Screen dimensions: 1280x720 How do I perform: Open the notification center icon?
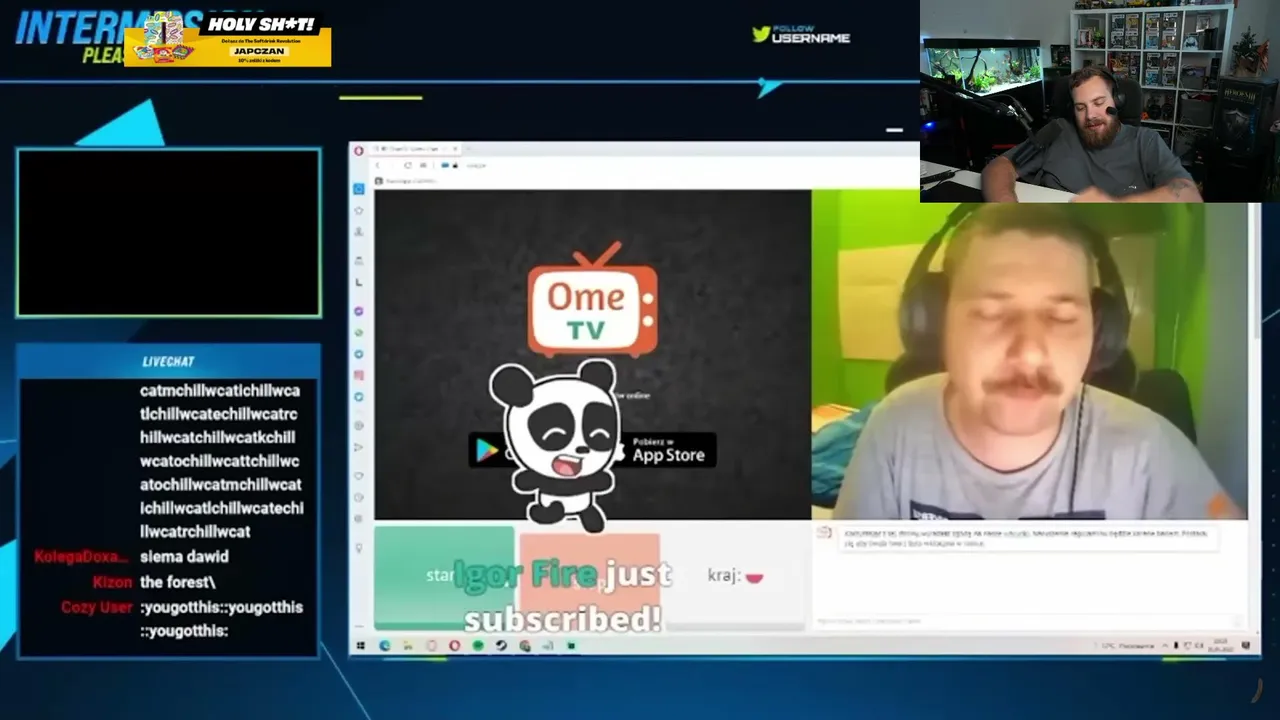1245,646
